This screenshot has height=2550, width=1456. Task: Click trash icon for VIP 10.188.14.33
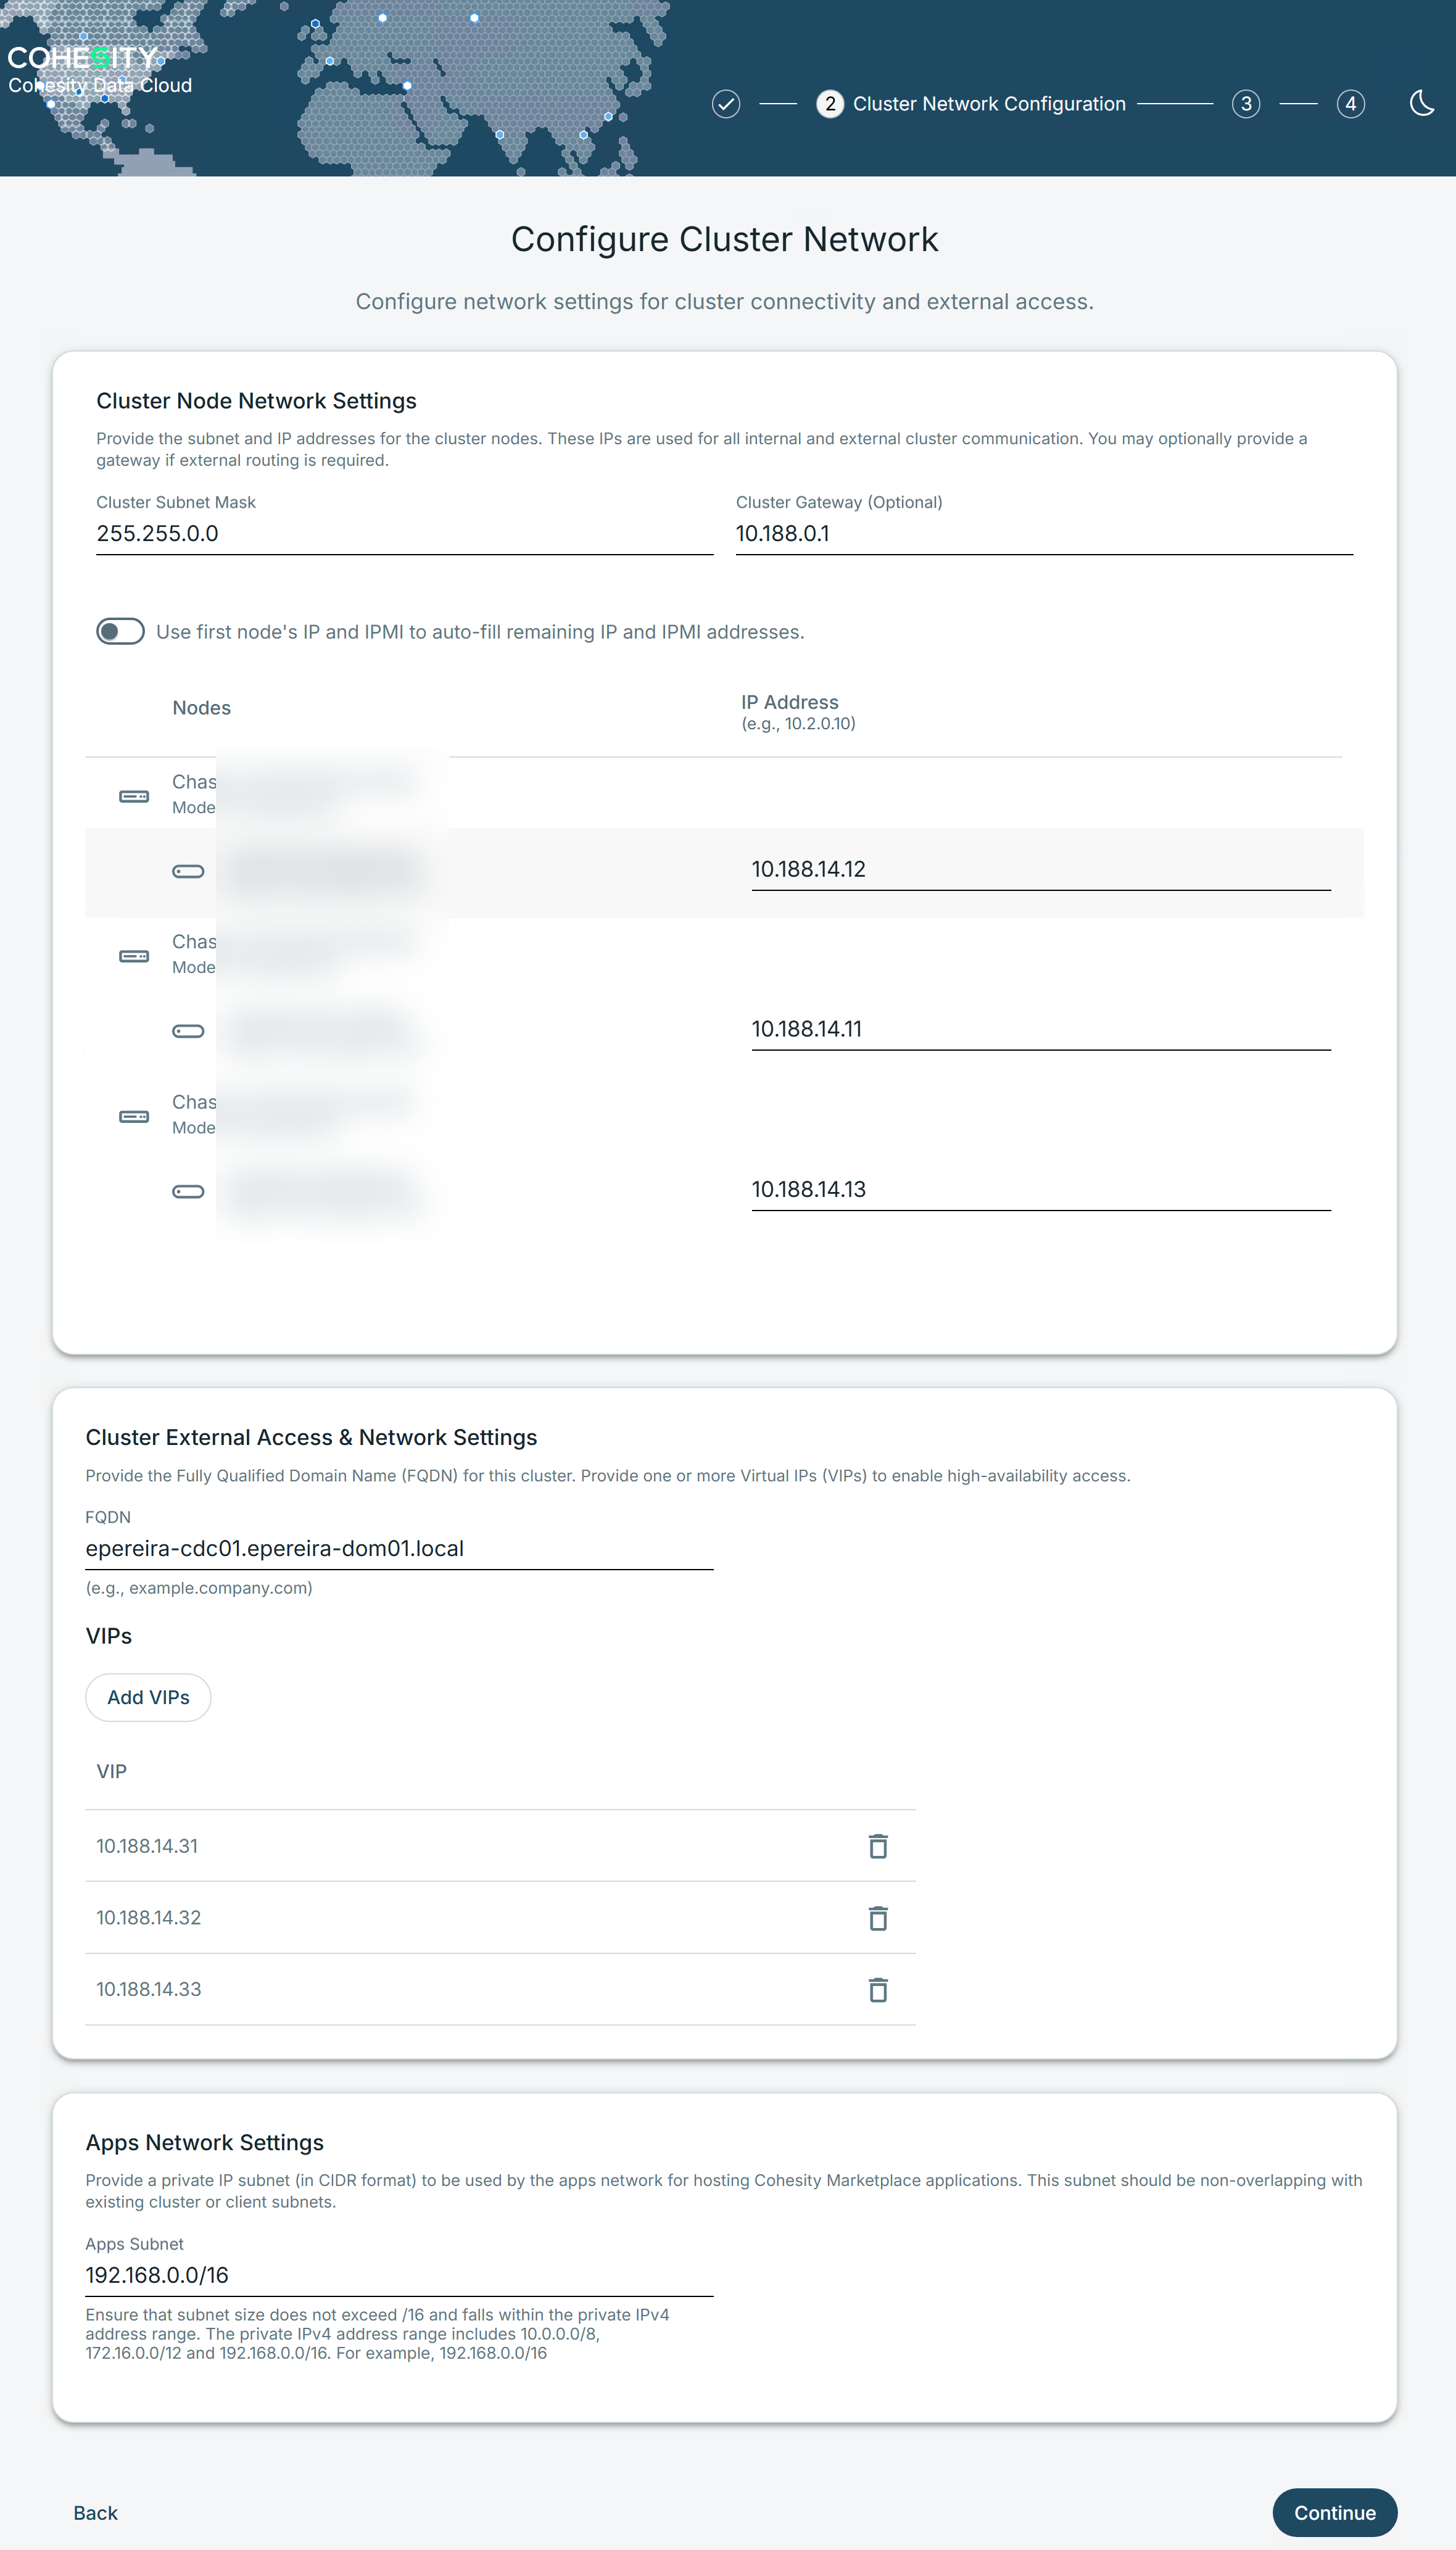[x=877, y=1990]
